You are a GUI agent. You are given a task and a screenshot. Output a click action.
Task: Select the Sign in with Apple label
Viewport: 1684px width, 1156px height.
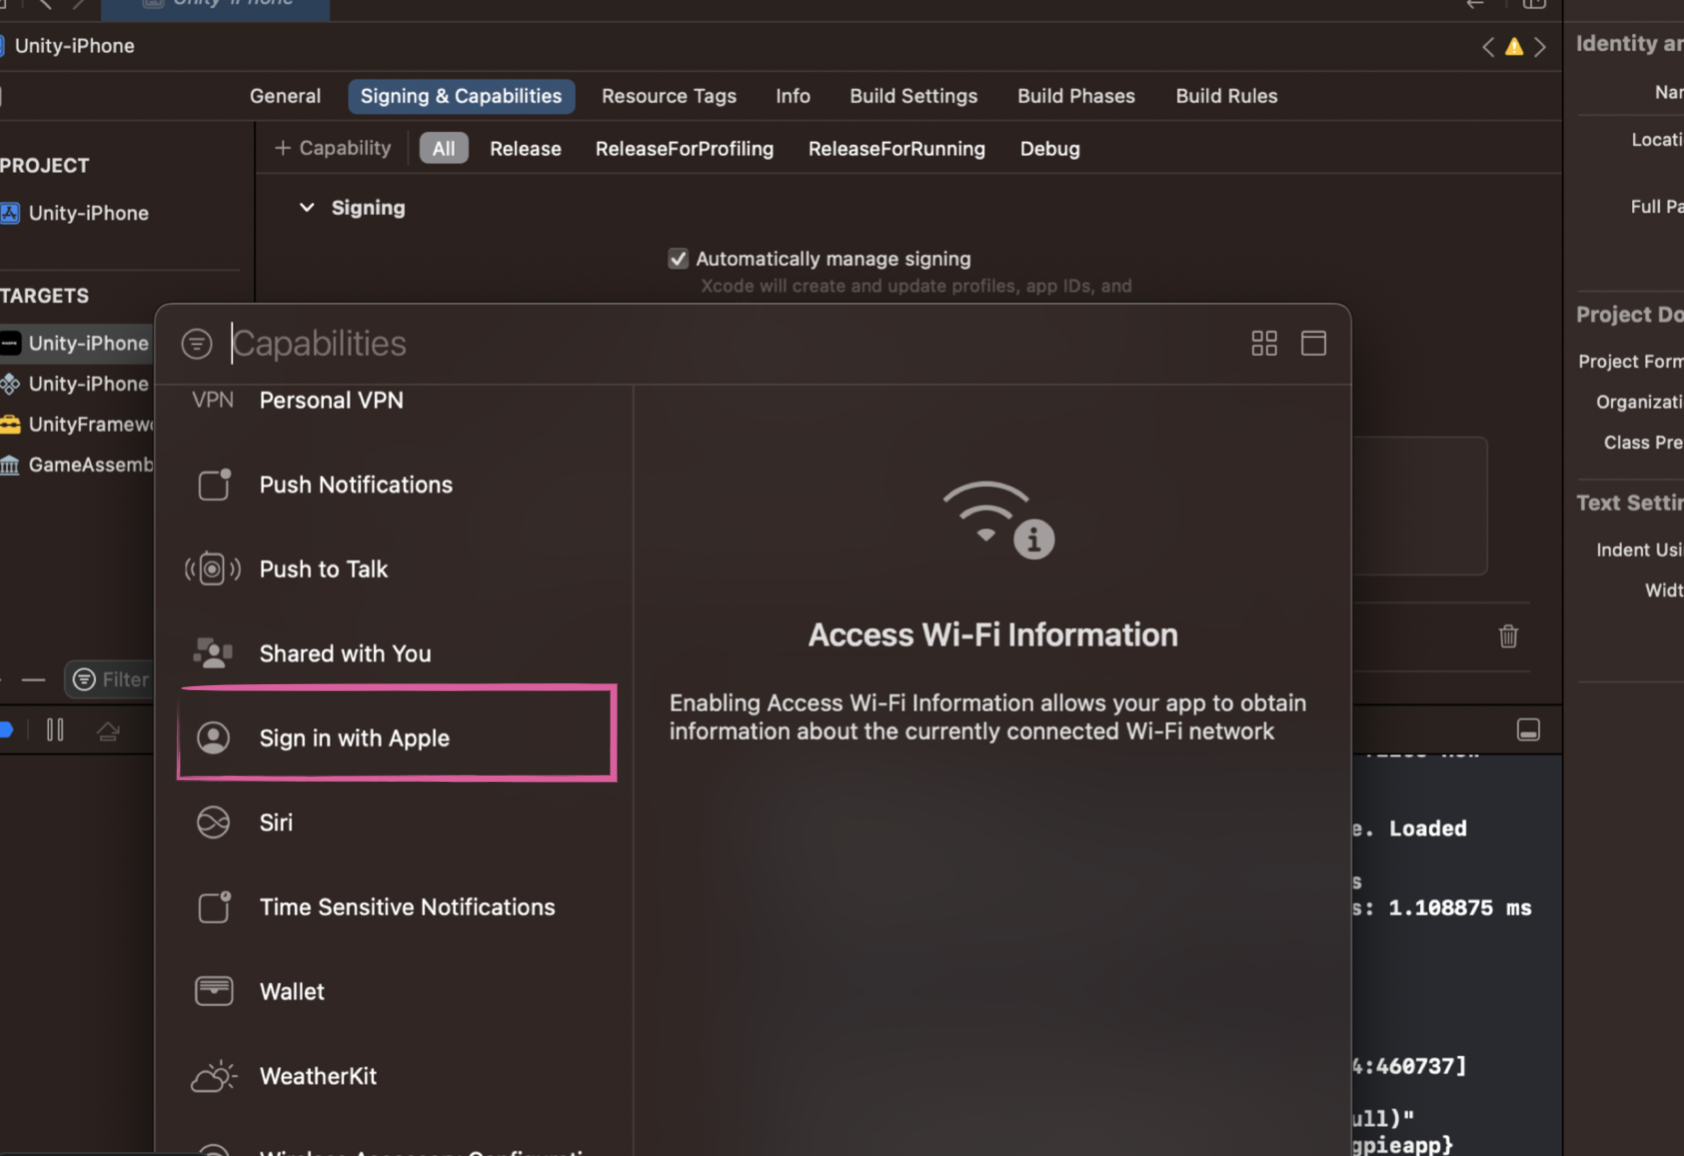[354, 738]
